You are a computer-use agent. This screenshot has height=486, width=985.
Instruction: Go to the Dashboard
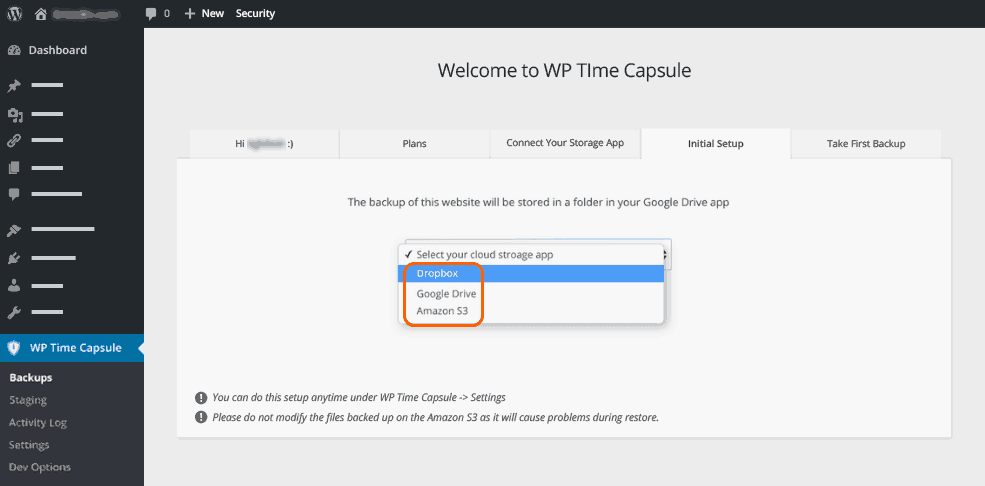point(58,50)
